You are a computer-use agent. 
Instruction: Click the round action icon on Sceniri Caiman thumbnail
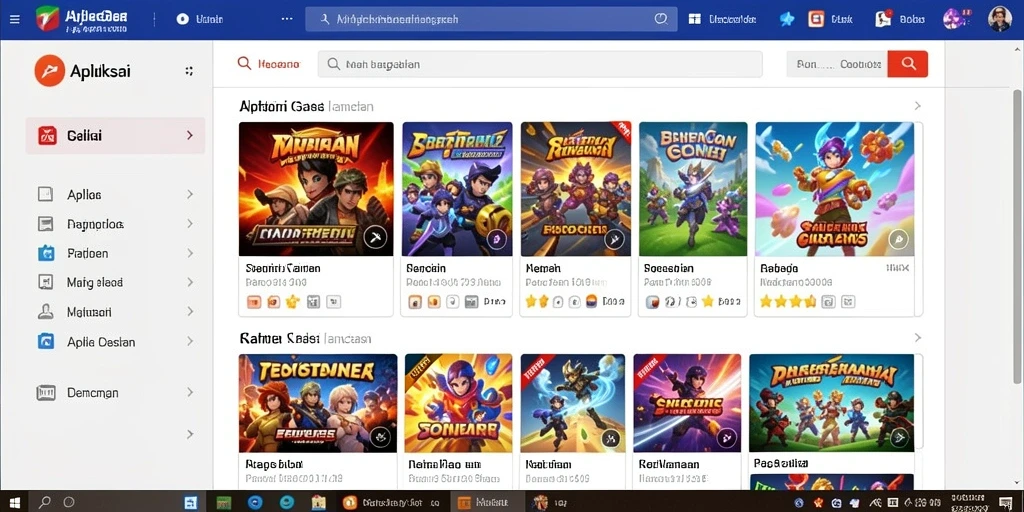tap(376, 238)
